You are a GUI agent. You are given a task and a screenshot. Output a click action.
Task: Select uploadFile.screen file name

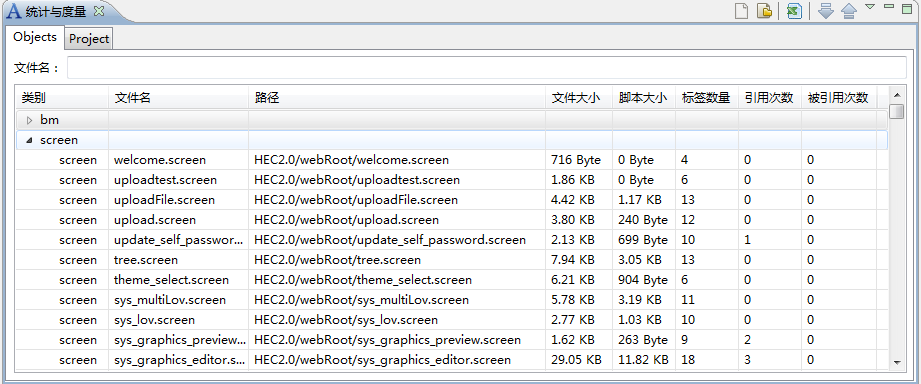pos(164,200)
